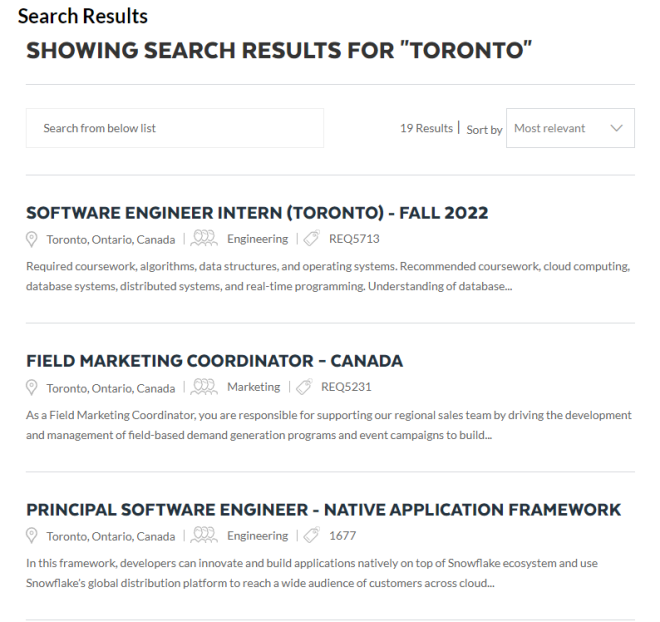
Task: Open Software Engineer Intern (Toronto) - Fall 2022
Action: tap(257, 213)
